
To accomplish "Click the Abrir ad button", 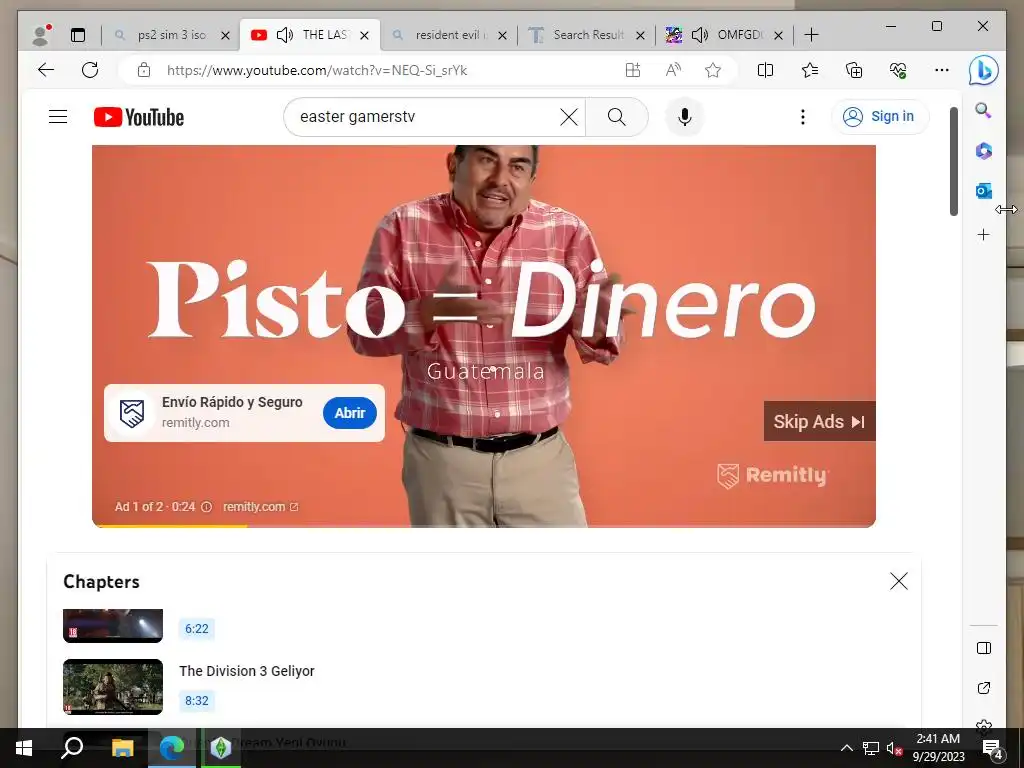I will pos(350,413).
